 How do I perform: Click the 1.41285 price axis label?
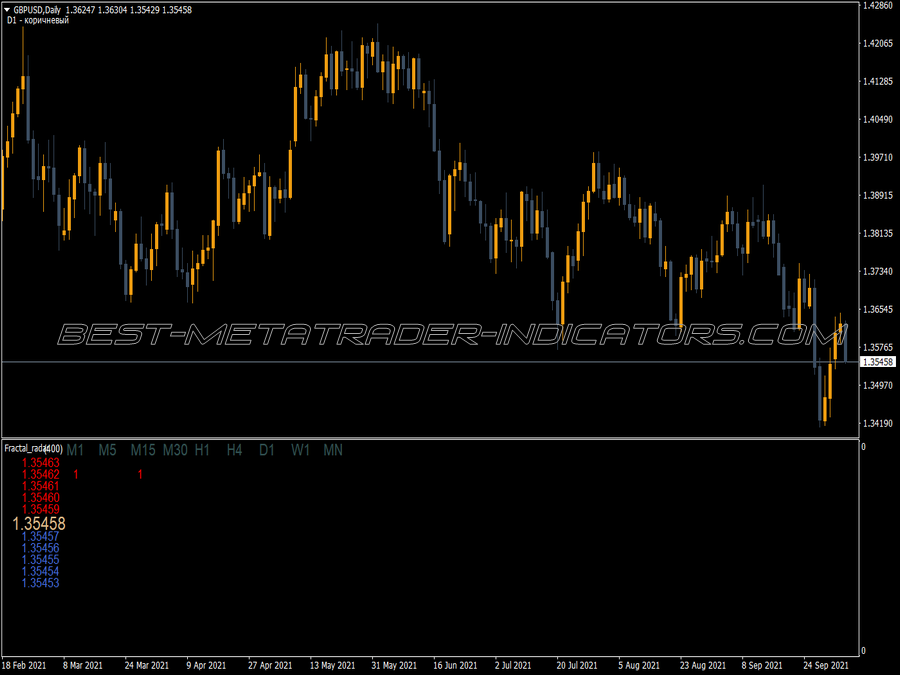(878, 82)
